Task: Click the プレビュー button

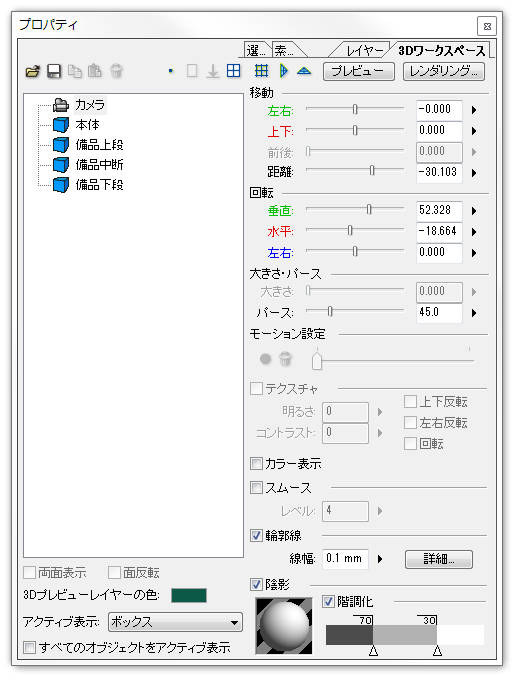Action: pyautogui.click(x=358, y=71)
